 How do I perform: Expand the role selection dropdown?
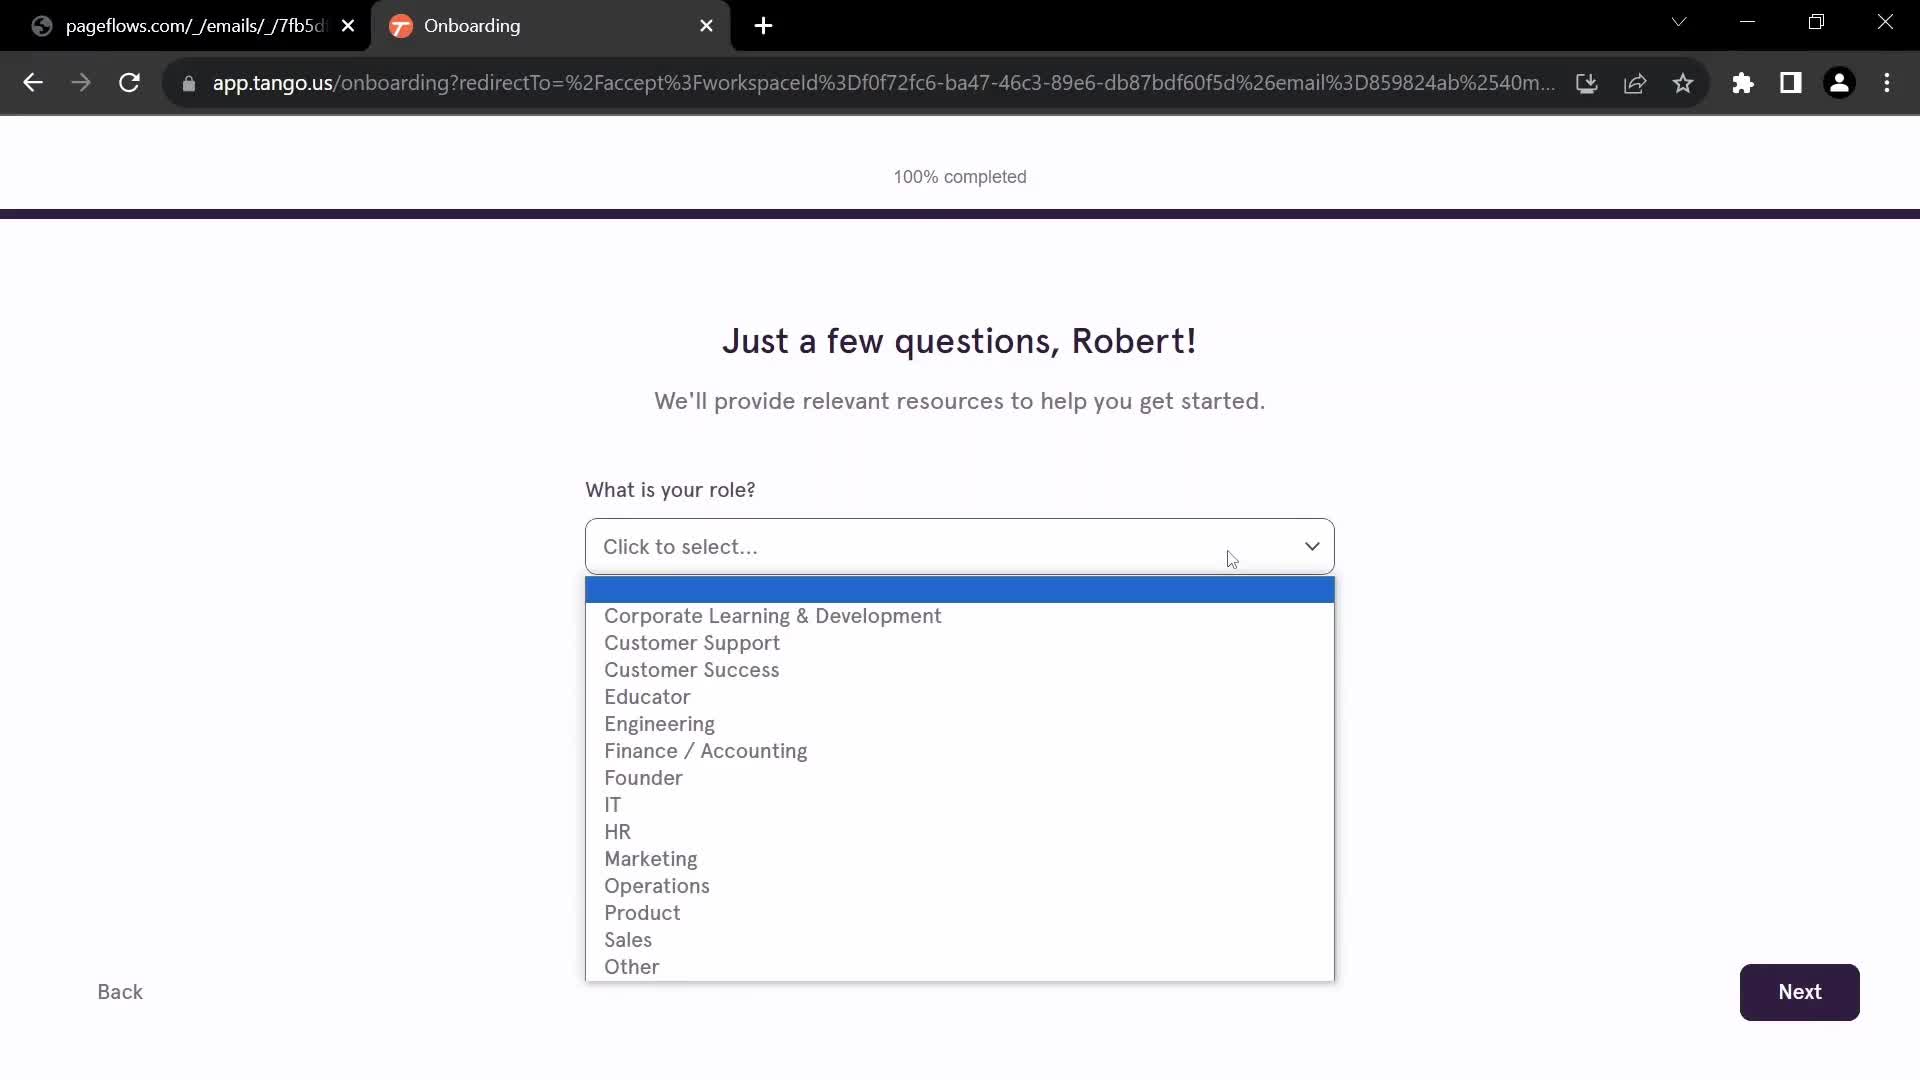pos(960,546)
